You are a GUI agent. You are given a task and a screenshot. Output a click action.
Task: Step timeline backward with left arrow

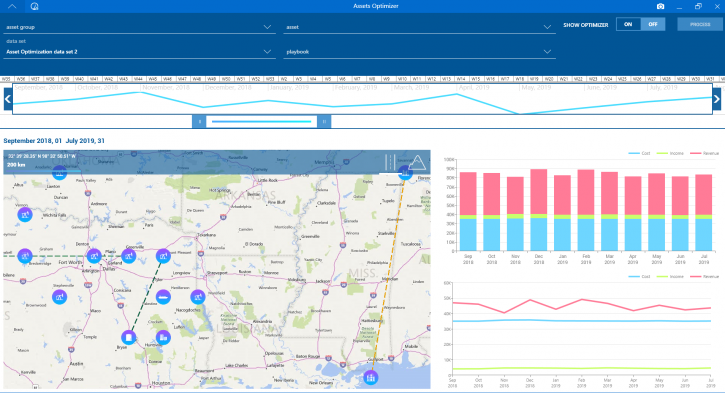point(8,99)
